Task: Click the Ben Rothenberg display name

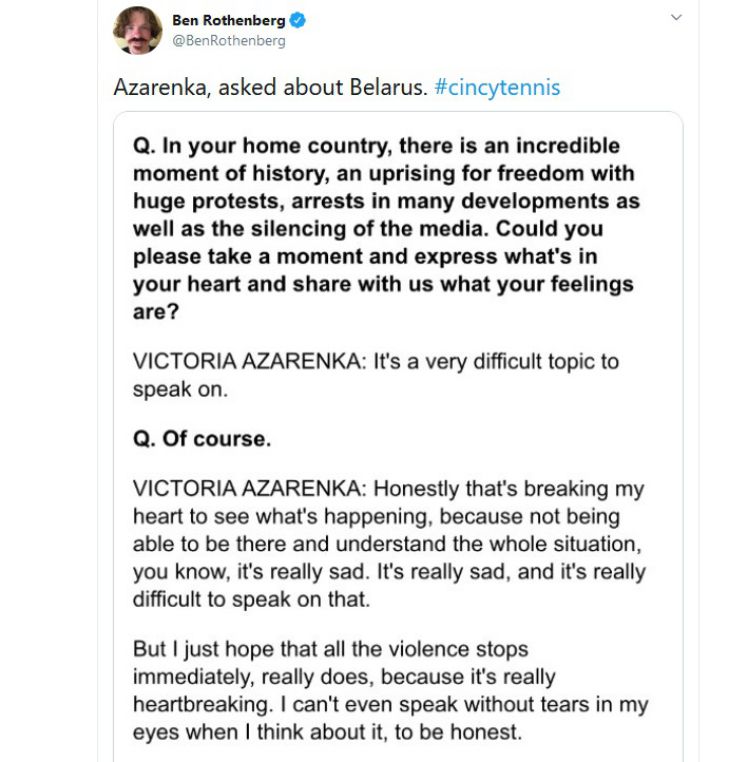Action: click(229, 19)
